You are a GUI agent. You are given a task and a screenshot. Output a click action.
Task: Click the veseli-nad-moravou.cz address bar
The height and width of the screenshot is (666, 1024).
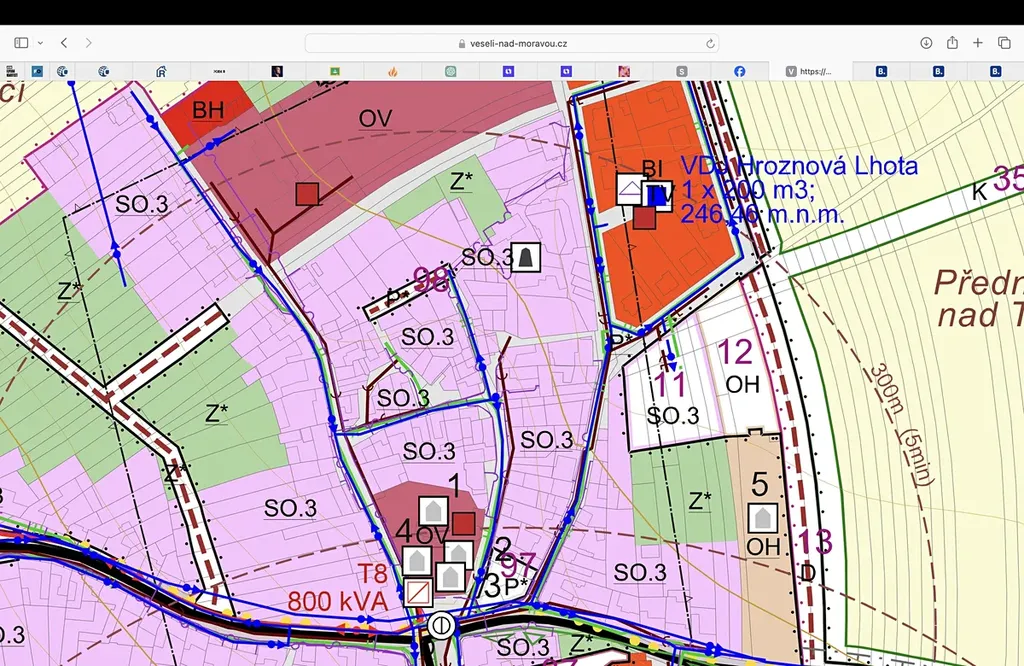(512, 43)
